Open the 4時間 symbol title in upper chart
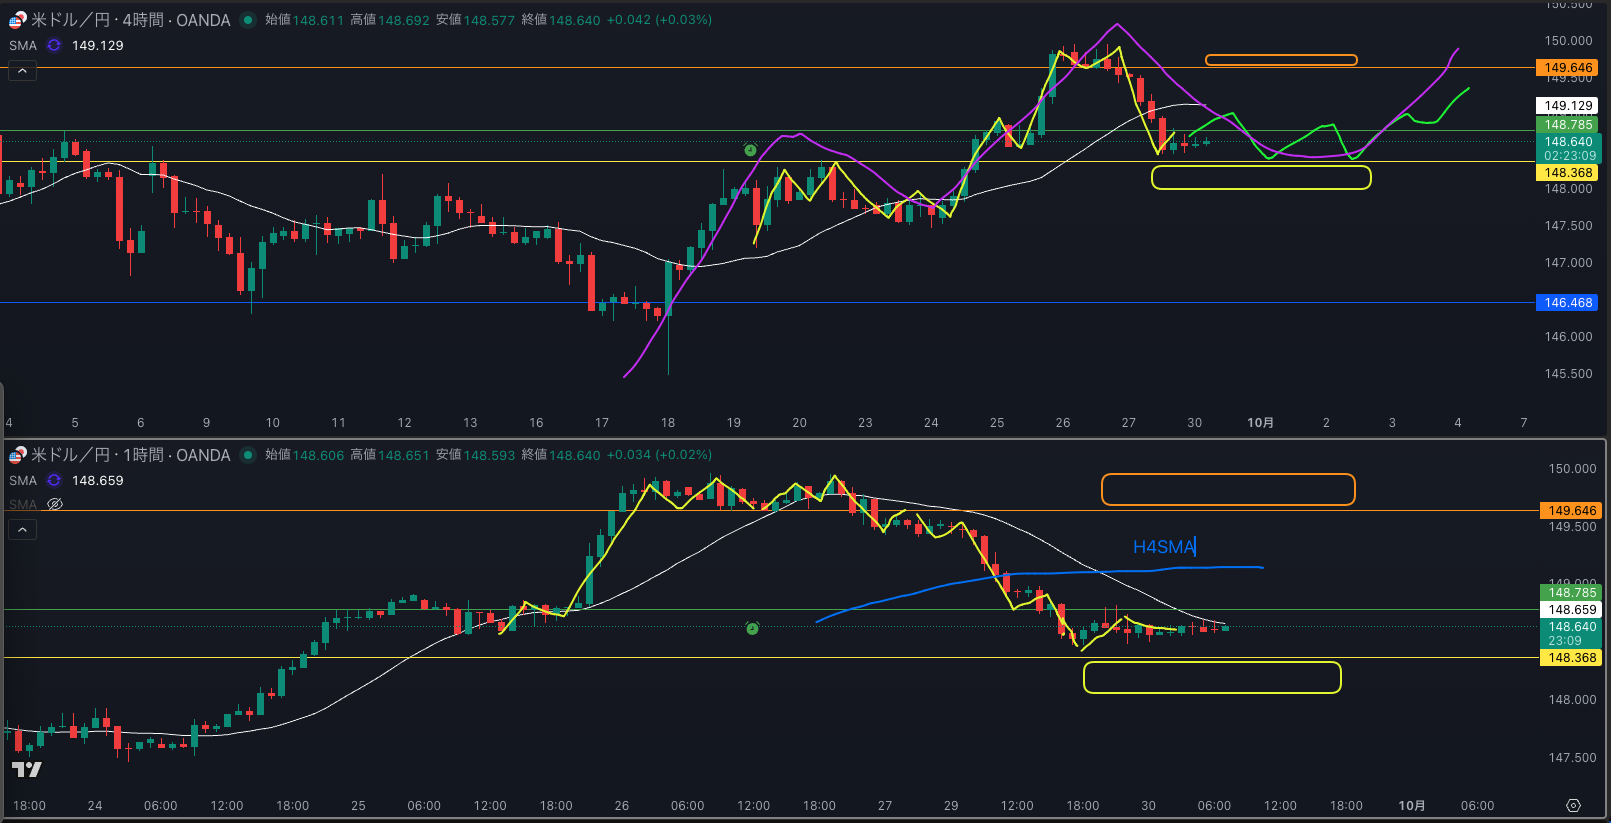This screenshot has width=1611, height=823. coord(131,20)
